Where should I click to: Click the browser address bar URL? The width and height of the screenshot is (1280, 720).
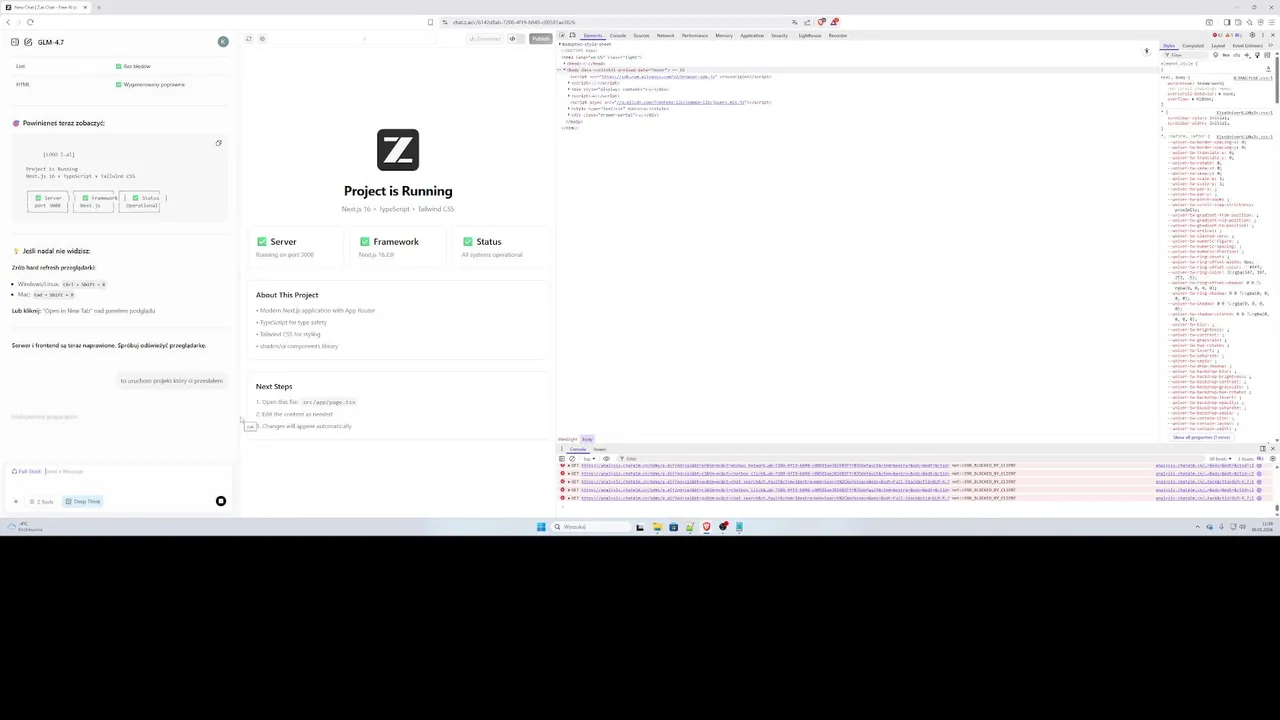pos(514,22)
